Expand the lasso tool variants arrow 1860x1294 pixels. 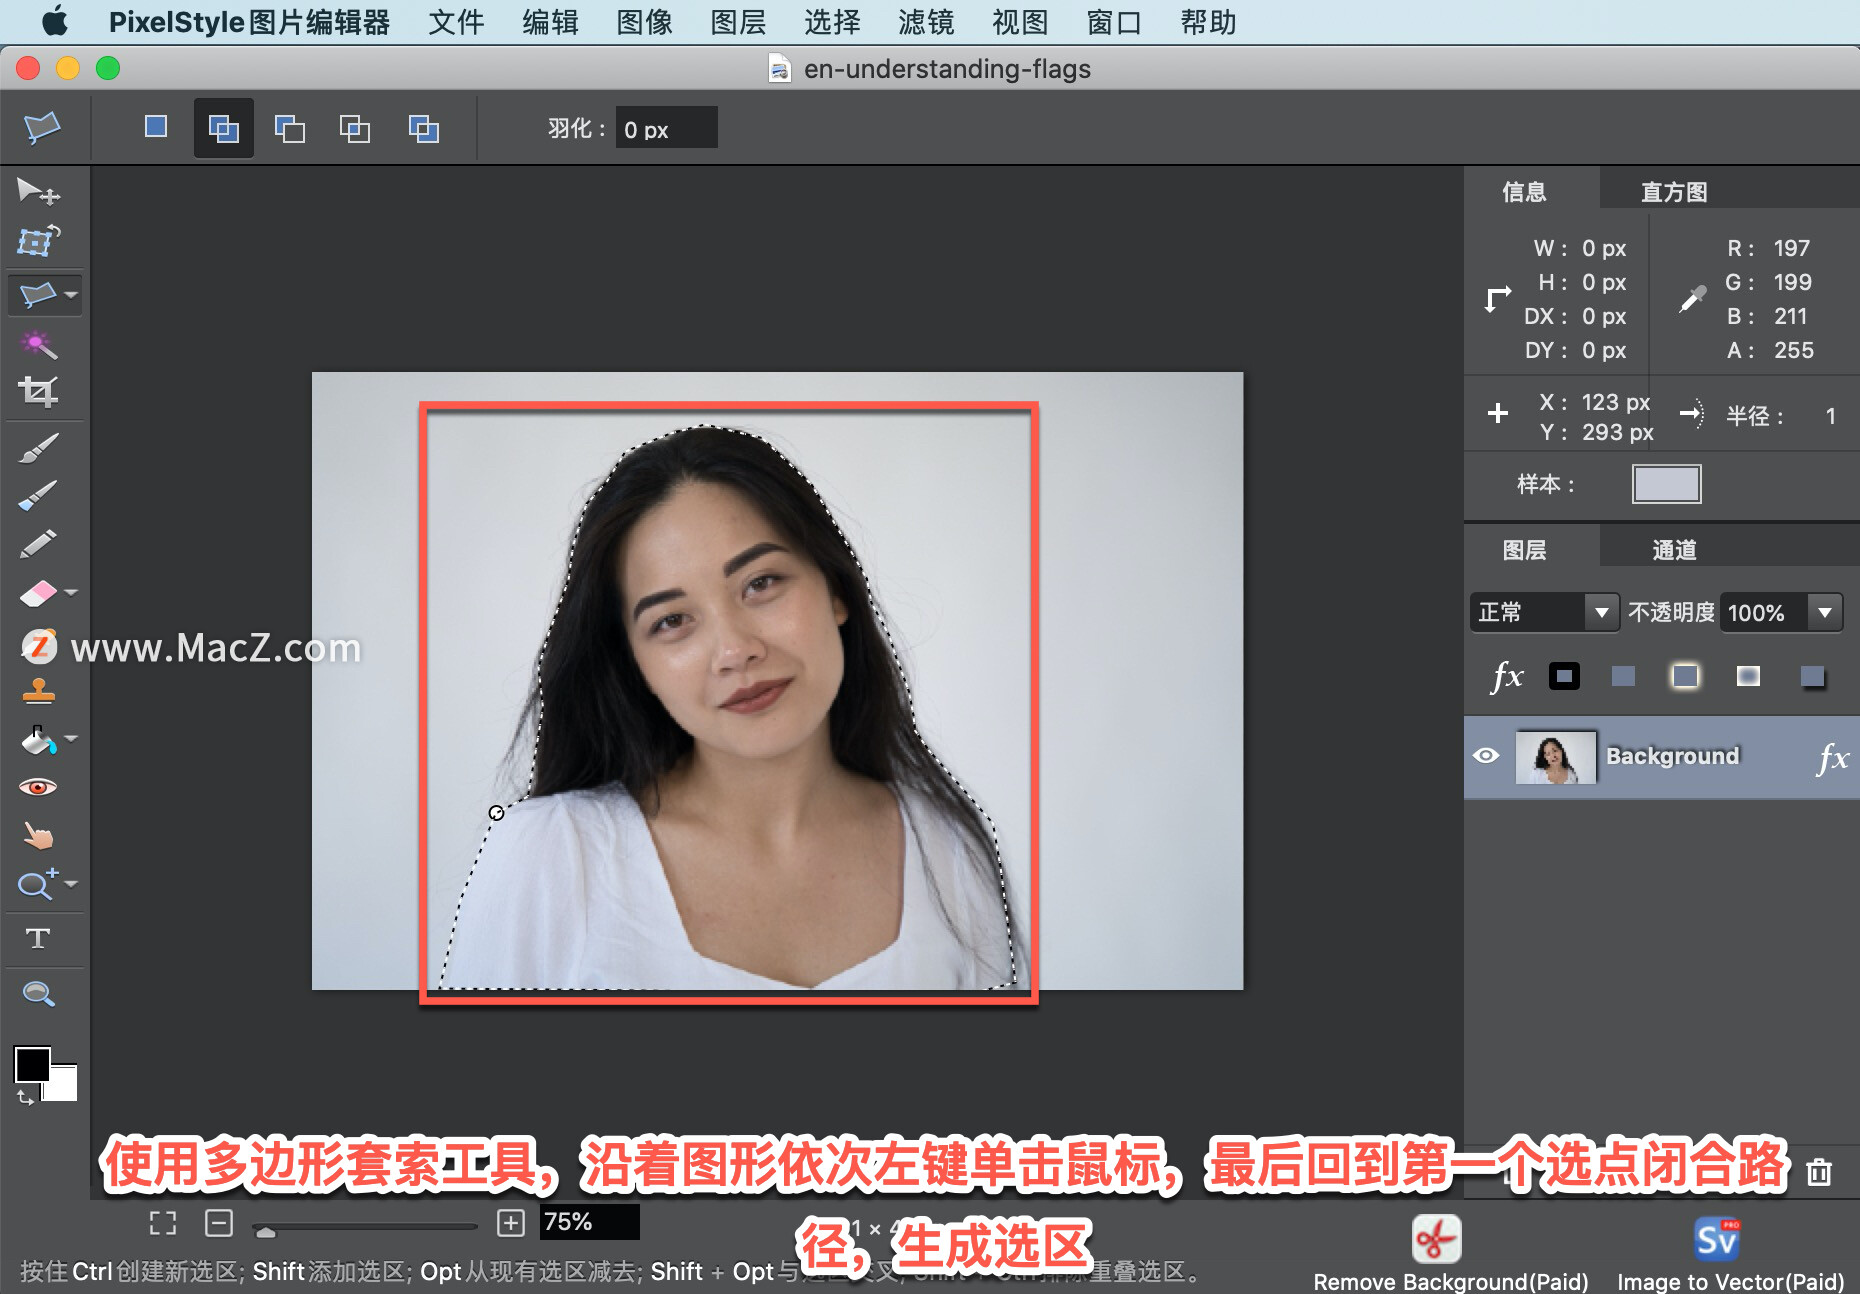point(68,293)
